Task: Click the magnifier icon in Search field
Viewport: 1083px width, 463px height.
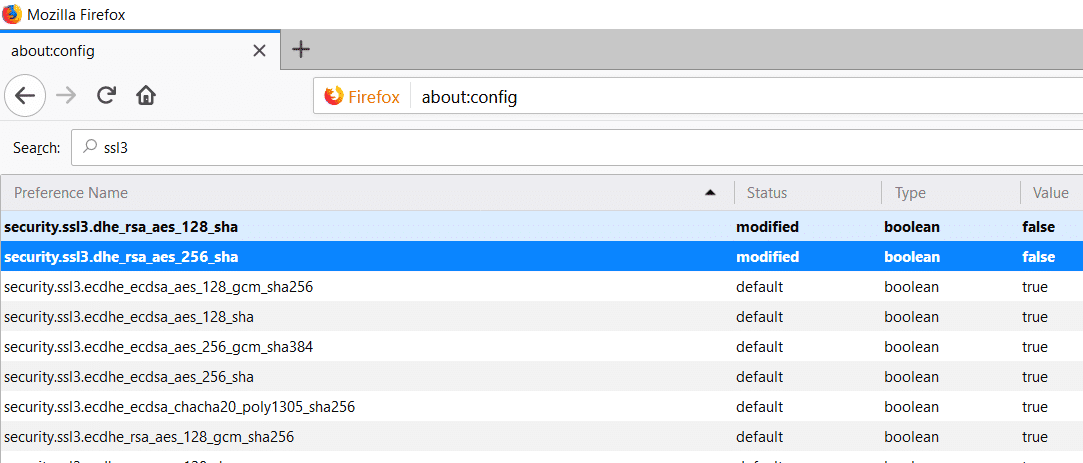Action: (90, 147)
